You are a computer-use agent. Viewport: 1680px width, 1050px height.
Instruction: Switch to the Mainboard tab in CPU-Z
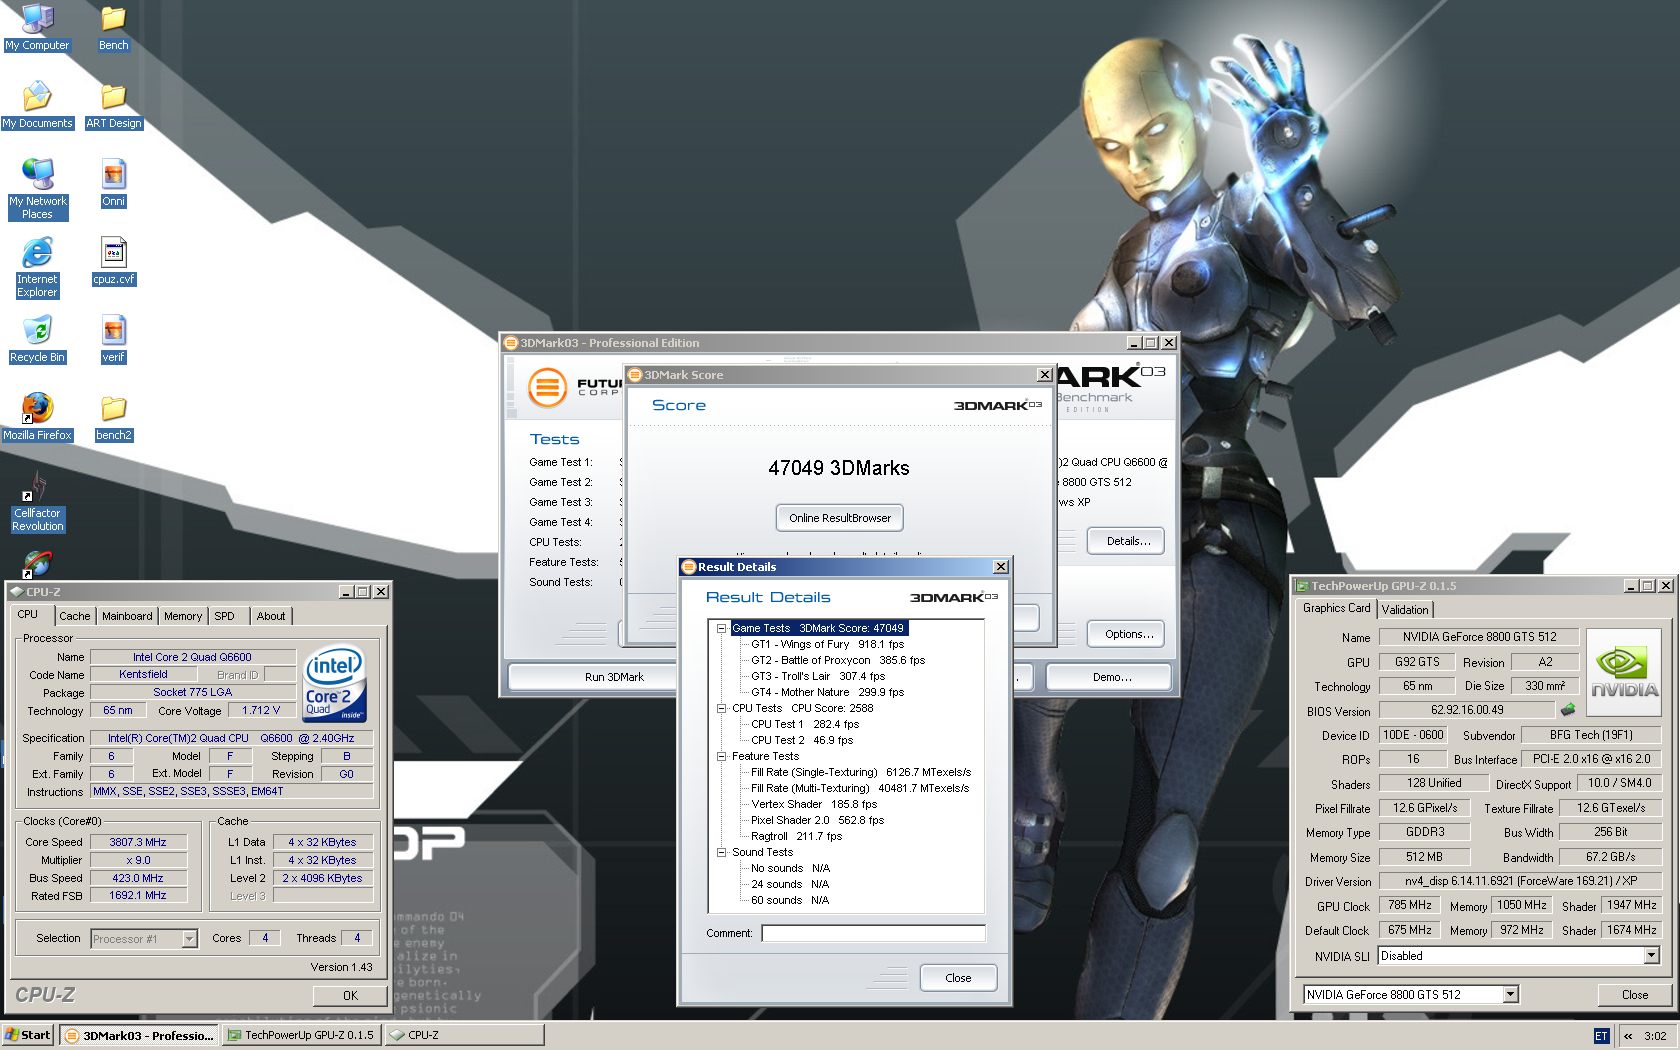pos(127,616)
